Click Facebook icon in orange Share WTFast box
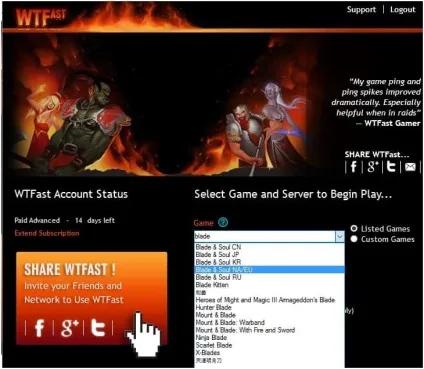Viewport: 424px width, 369px height. tap(39, 328)
